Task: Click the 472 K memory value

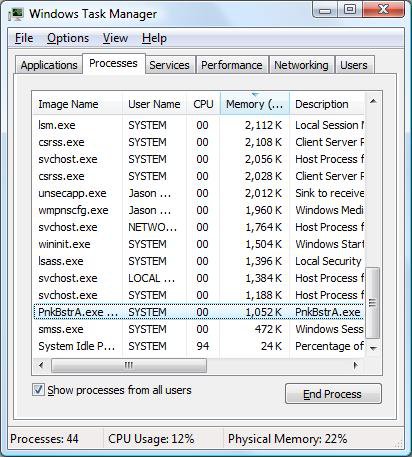Action: click(268, 329)
